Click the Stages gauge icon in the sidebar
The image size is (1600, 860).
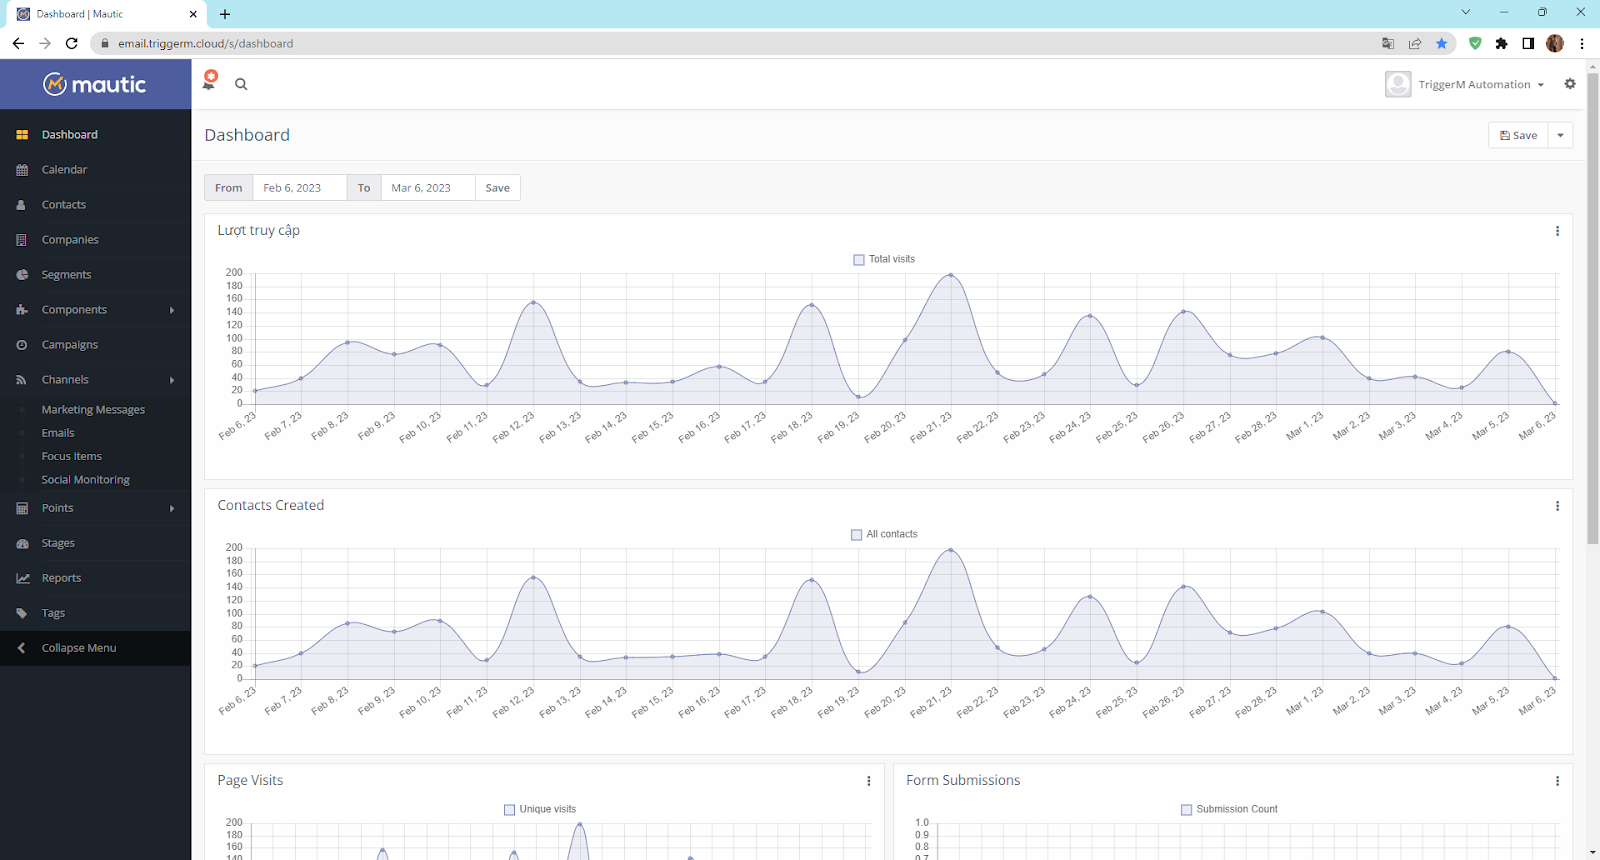tap(22, 543)
